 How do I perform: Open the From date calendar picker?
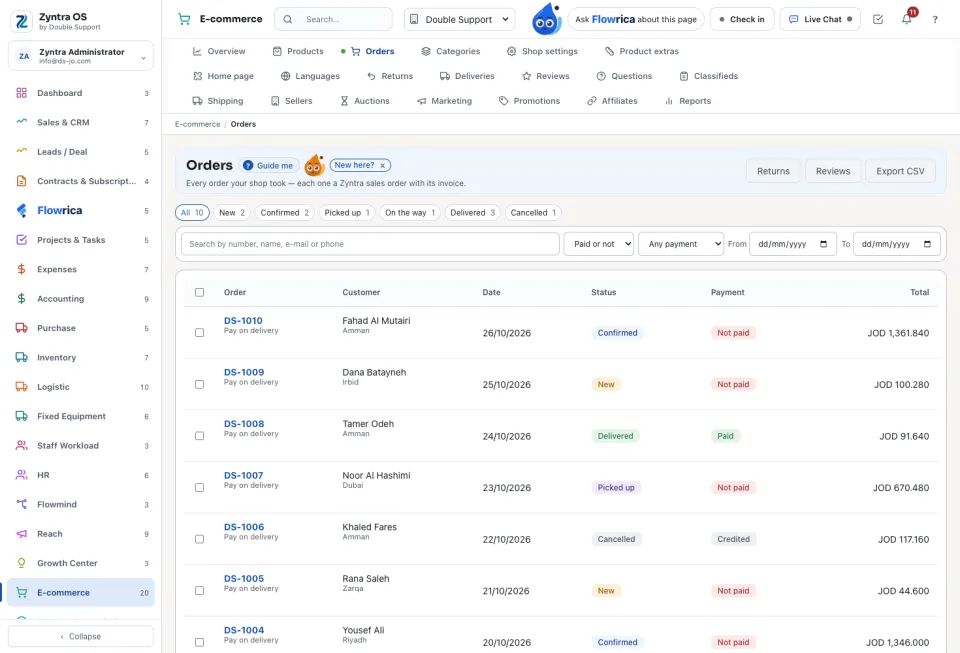pyautogui.click(x=823, y=244)
